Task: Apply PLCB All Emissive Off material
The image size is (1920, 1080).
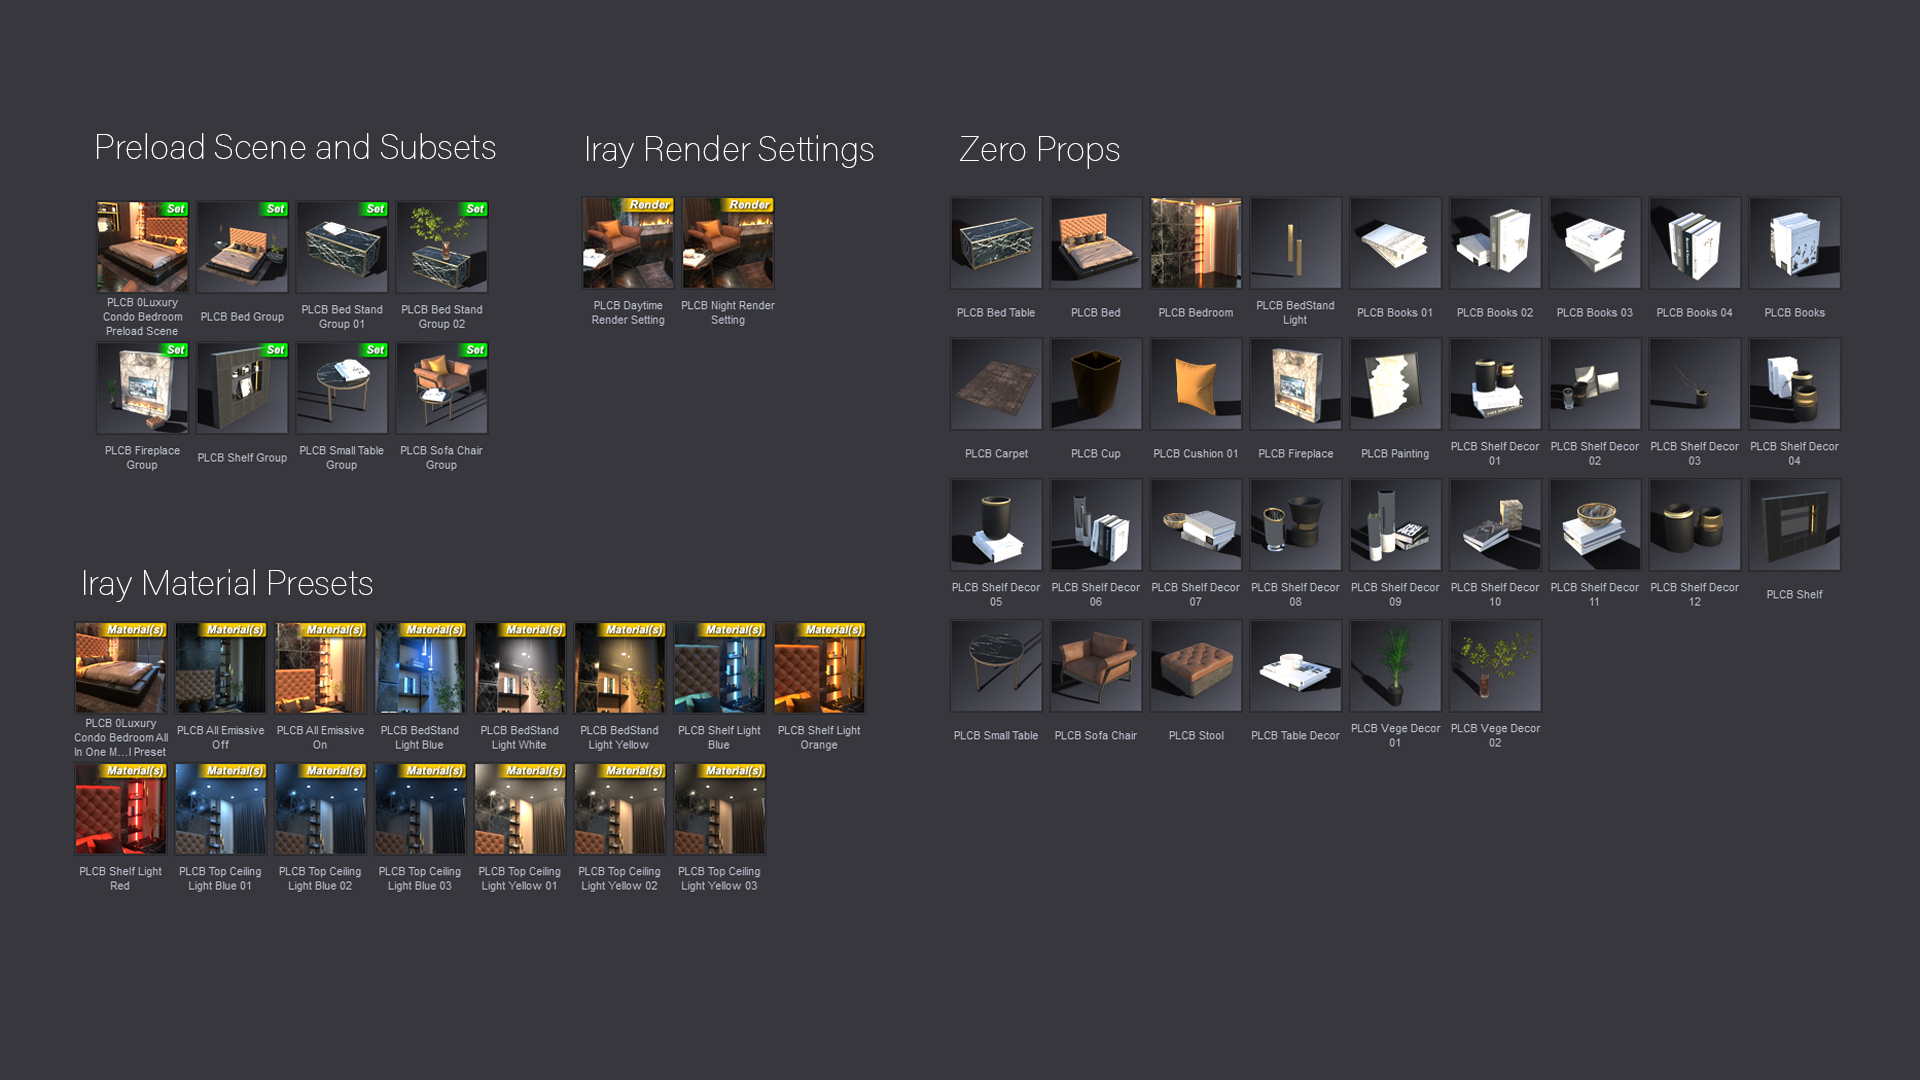Action: pos(221,668)
